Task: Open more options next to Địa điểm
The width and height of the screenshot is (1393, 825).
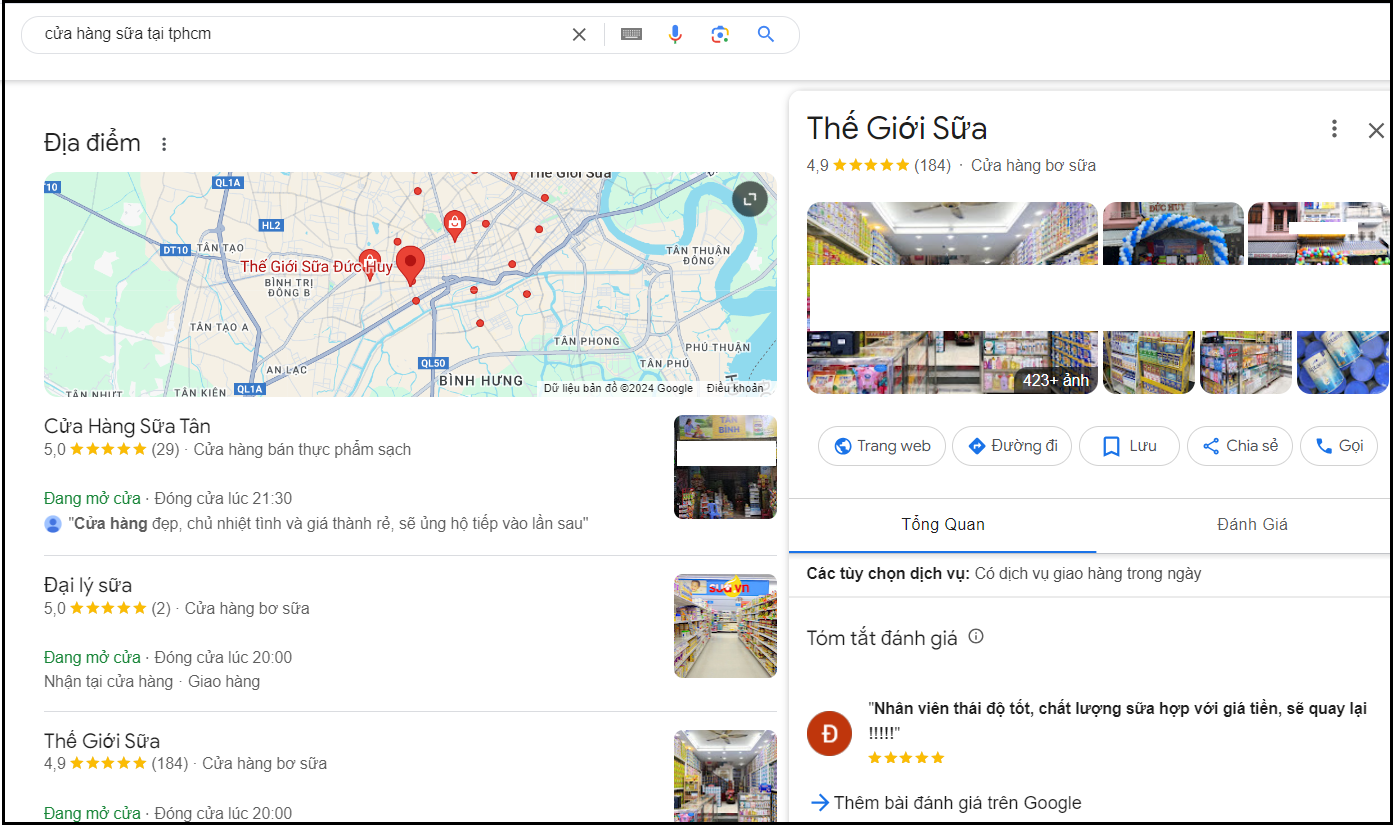Action: coord(164,144)
